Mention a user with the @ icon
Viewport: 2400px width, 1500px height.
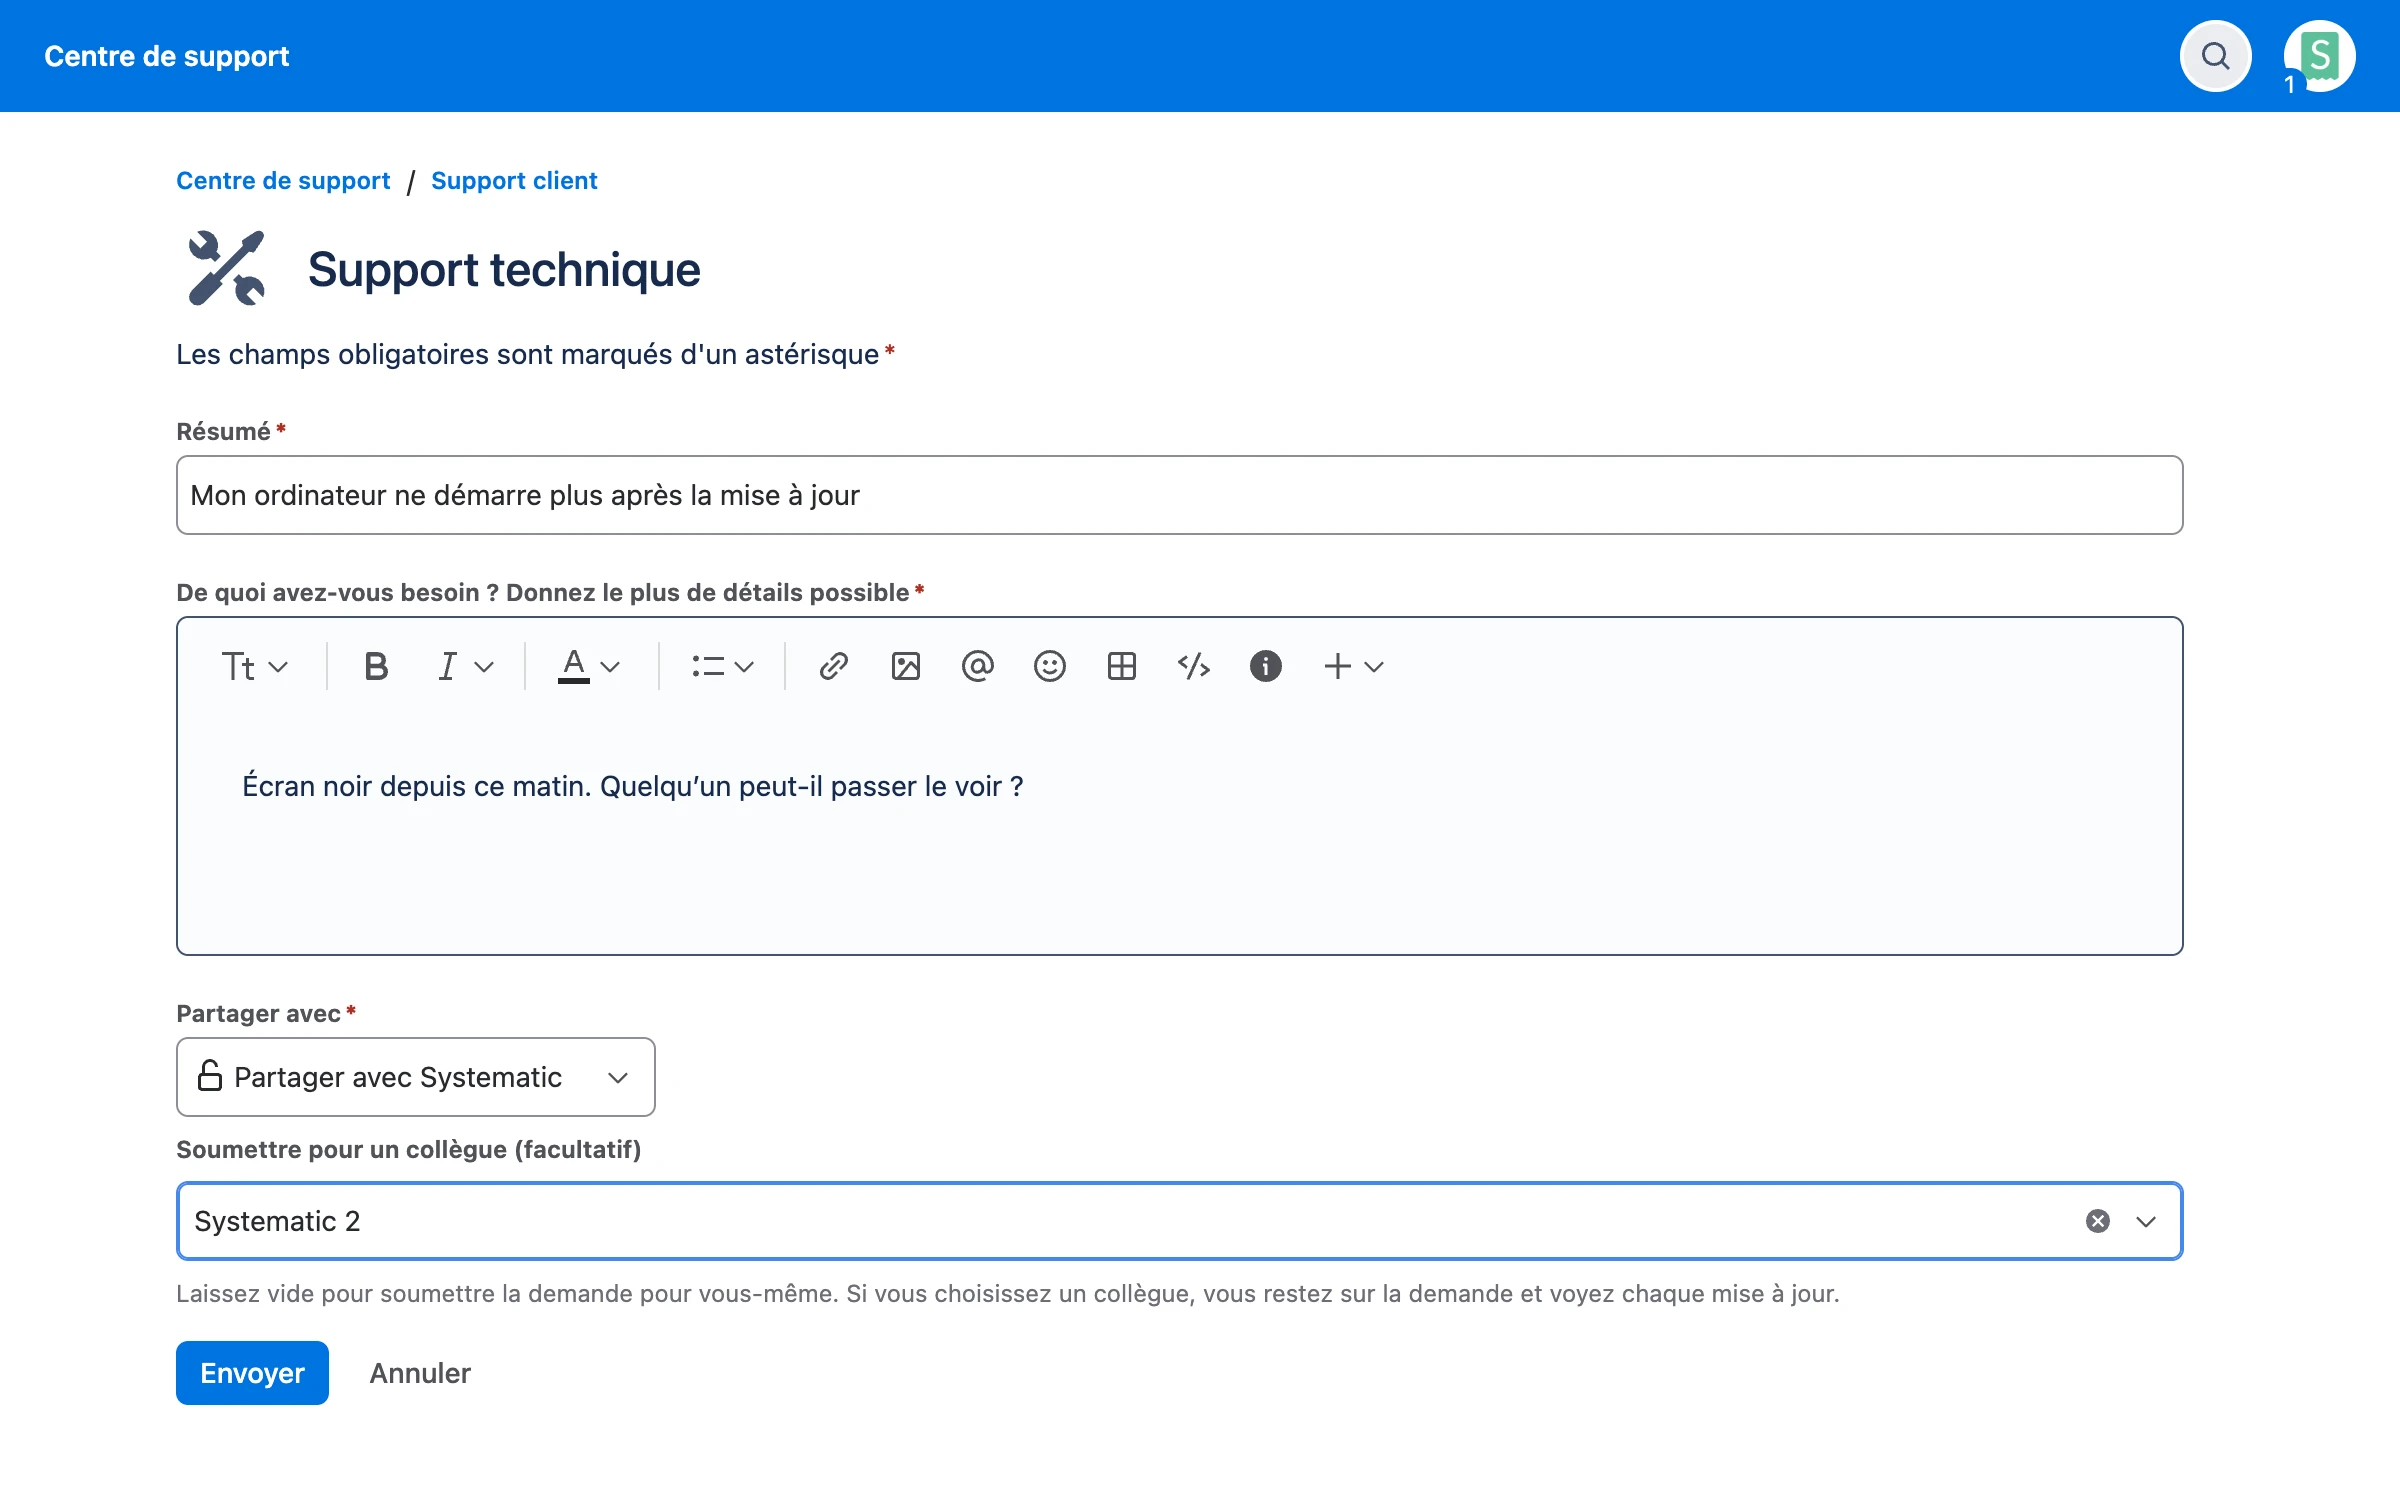[x=978, y=666]
